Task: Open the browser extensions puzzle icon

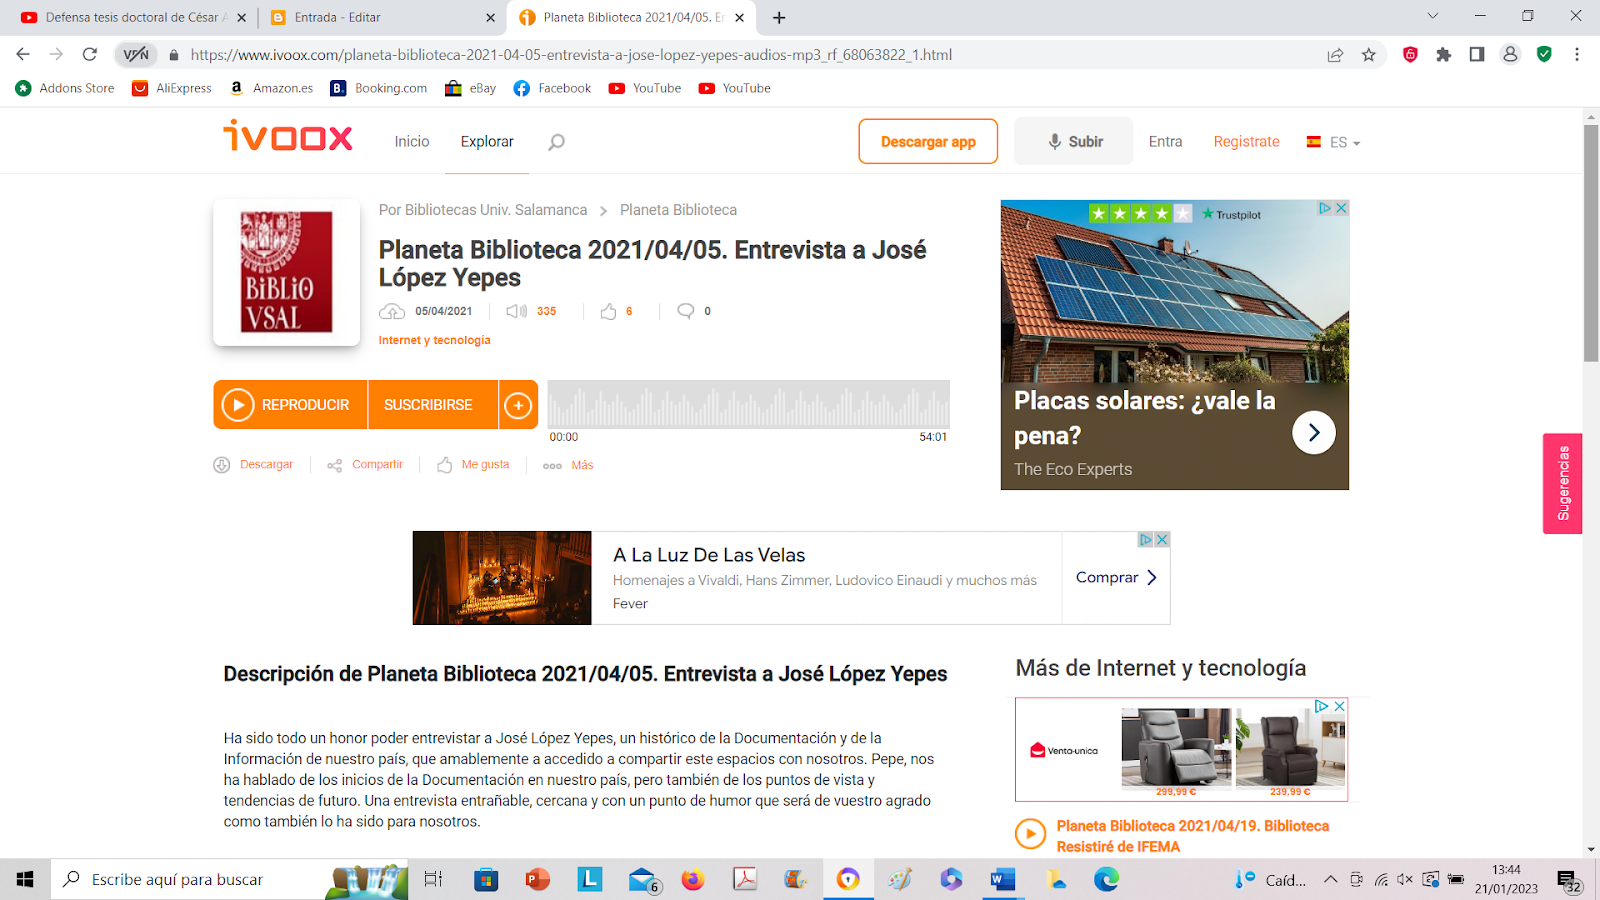Action: tap(1443, 55)
